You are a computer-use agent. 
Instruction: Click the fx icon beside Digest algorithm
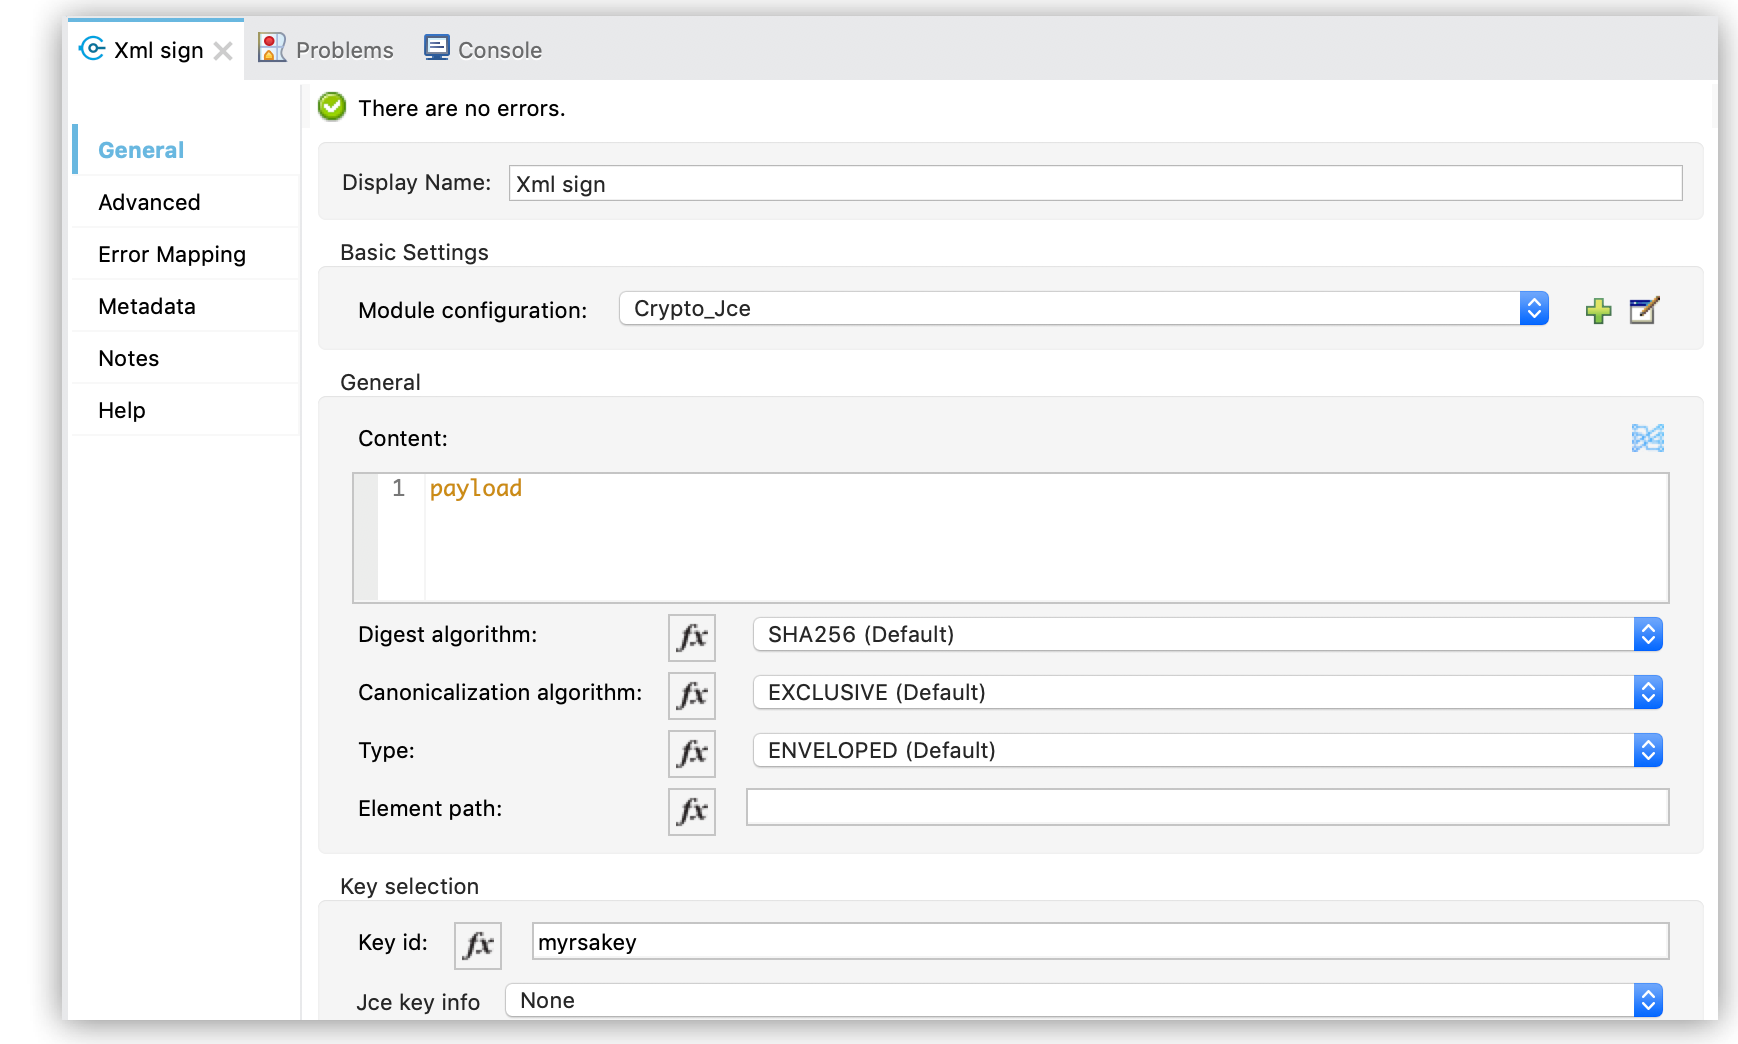691,637
